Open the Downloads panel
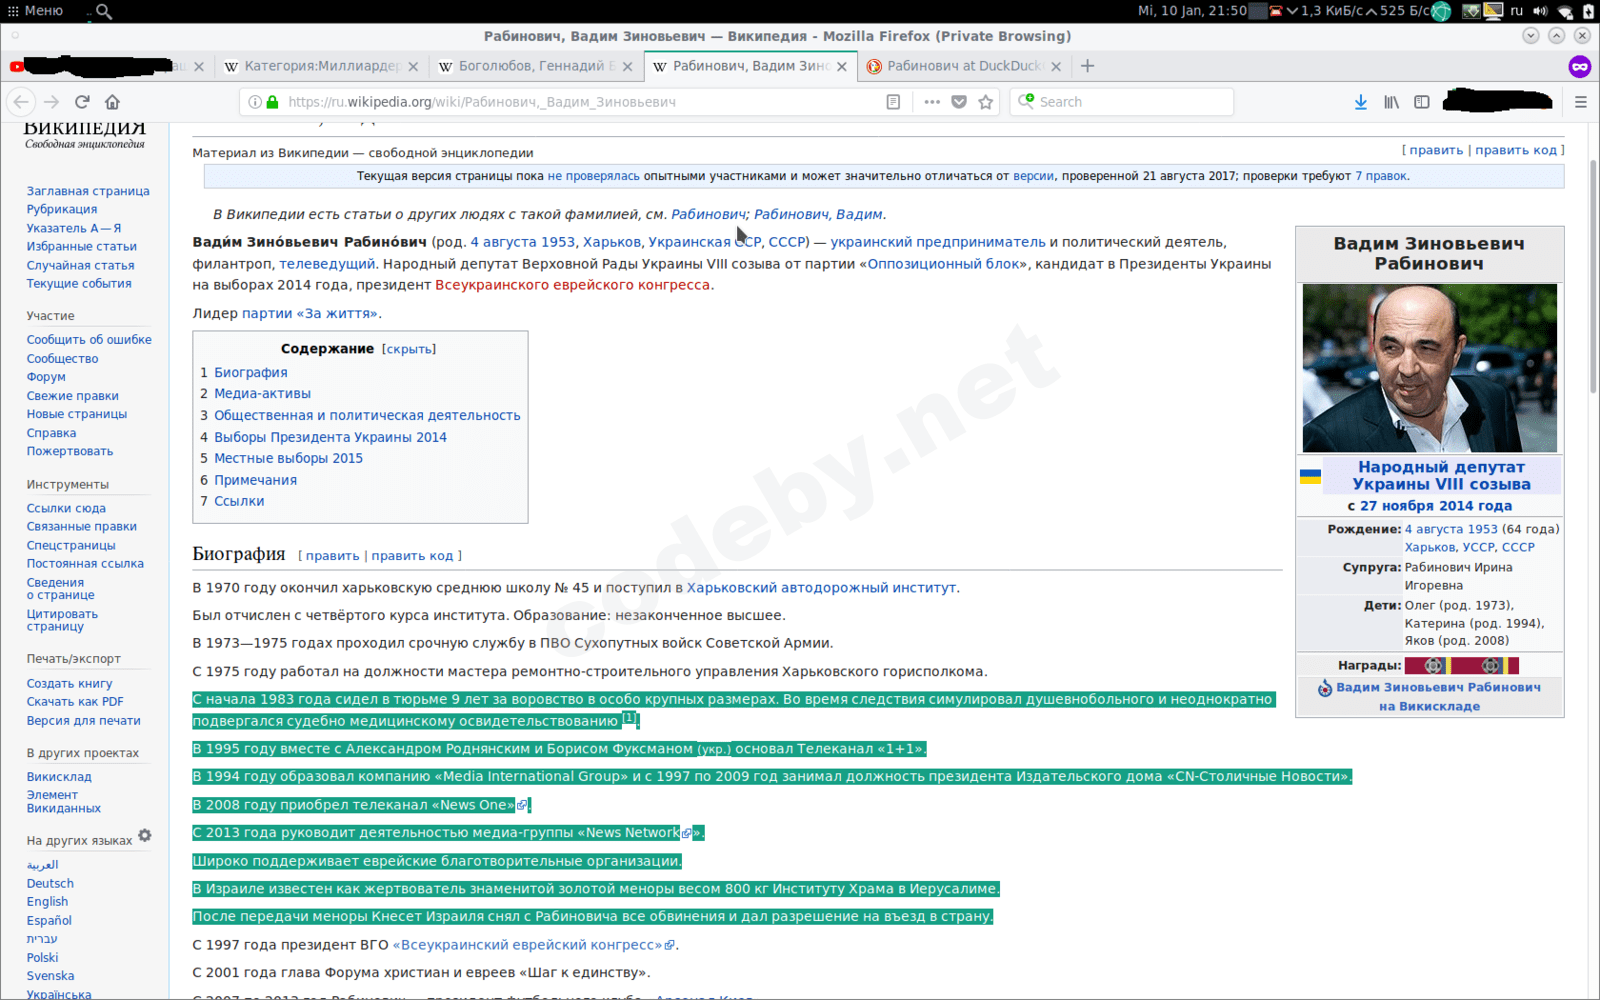The image size is (1600, 1000). point(1360,101)
